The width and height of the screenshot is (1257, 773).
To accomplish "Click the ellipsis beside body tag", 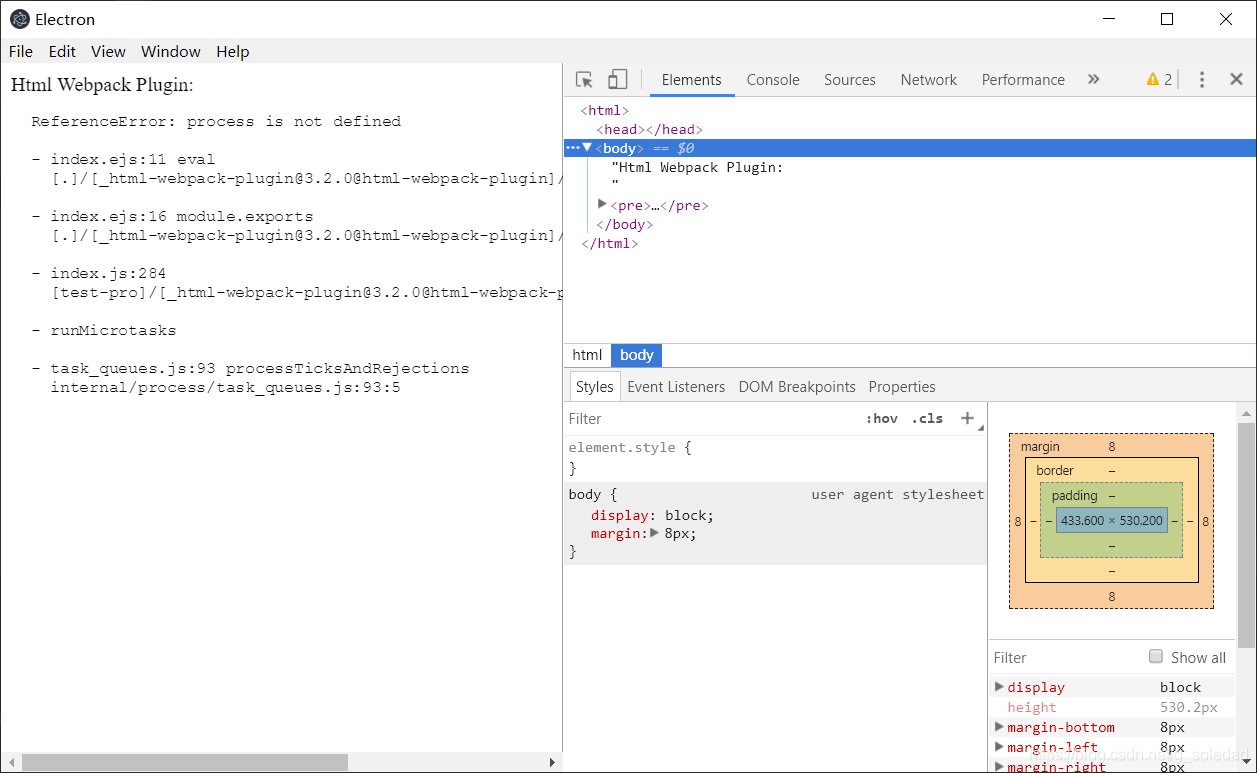I will point(573,148).
